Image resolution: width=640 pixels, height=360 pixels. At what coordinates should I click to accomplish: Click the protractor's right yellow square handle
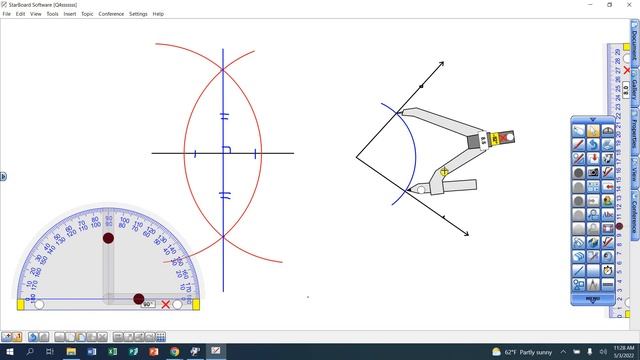(x=196, y=304)
